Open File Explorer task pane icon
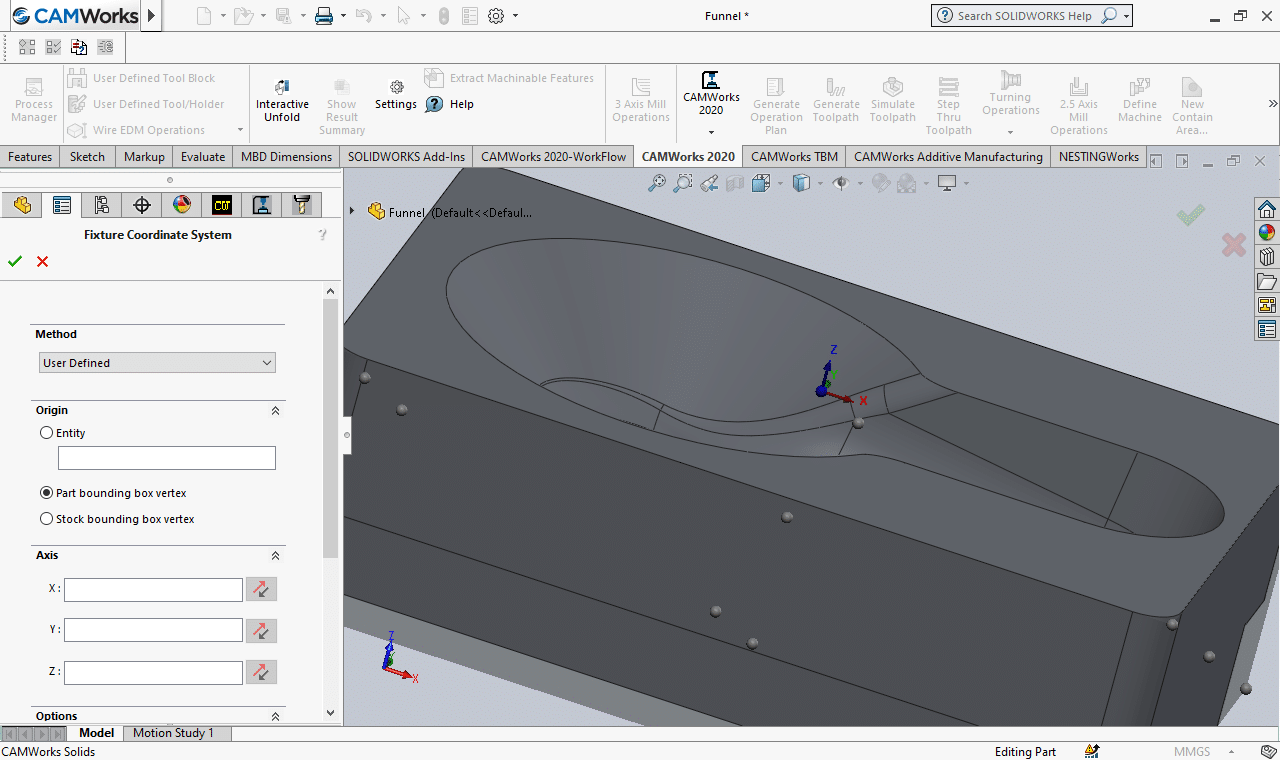This screenshot has height=760, width=1280. [x=1267, y=281]
